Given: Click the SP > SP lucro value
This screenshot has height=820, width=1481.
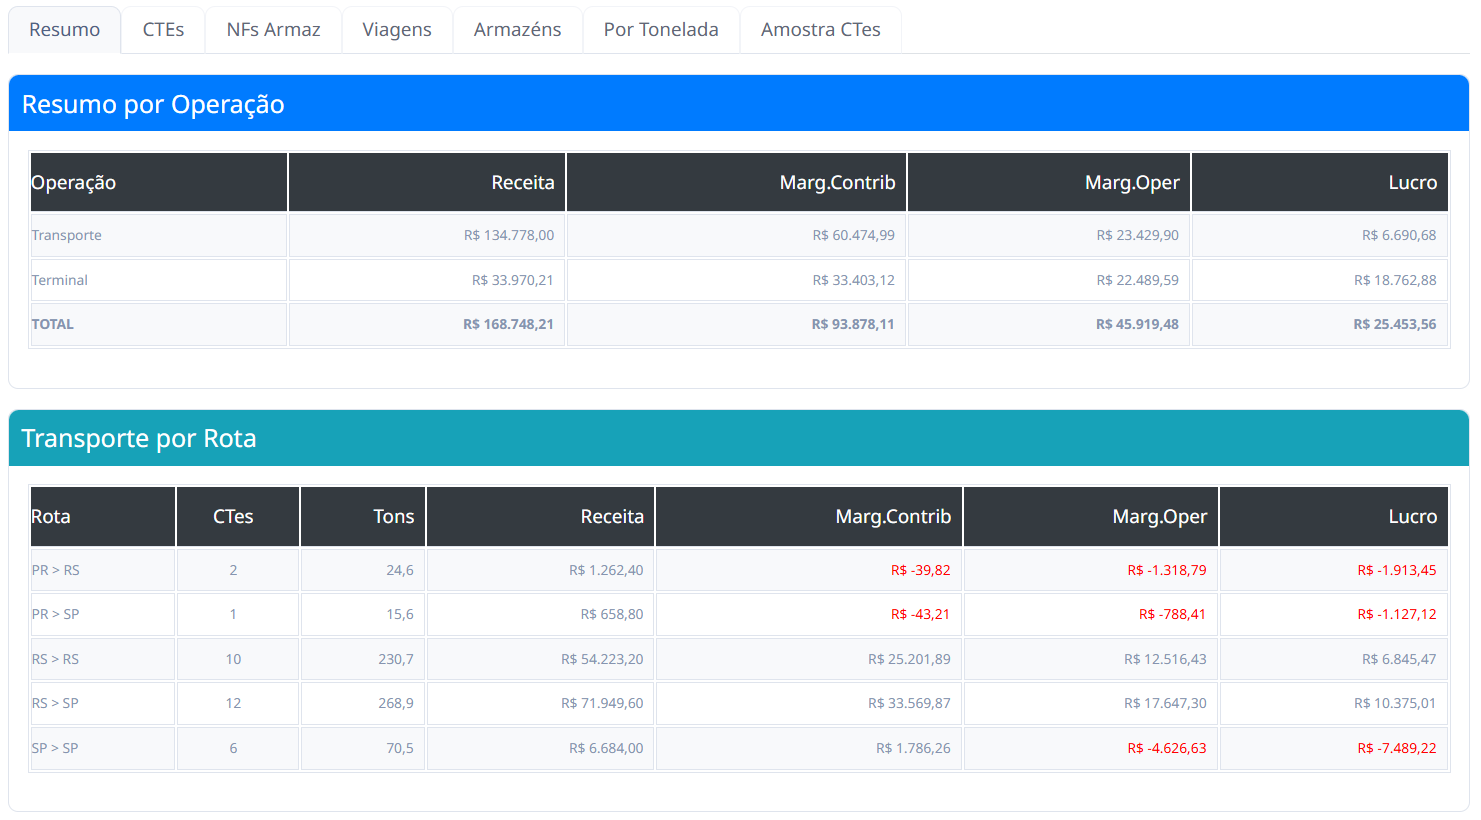Looking at the screenshot, I should tap(1396, 749).
